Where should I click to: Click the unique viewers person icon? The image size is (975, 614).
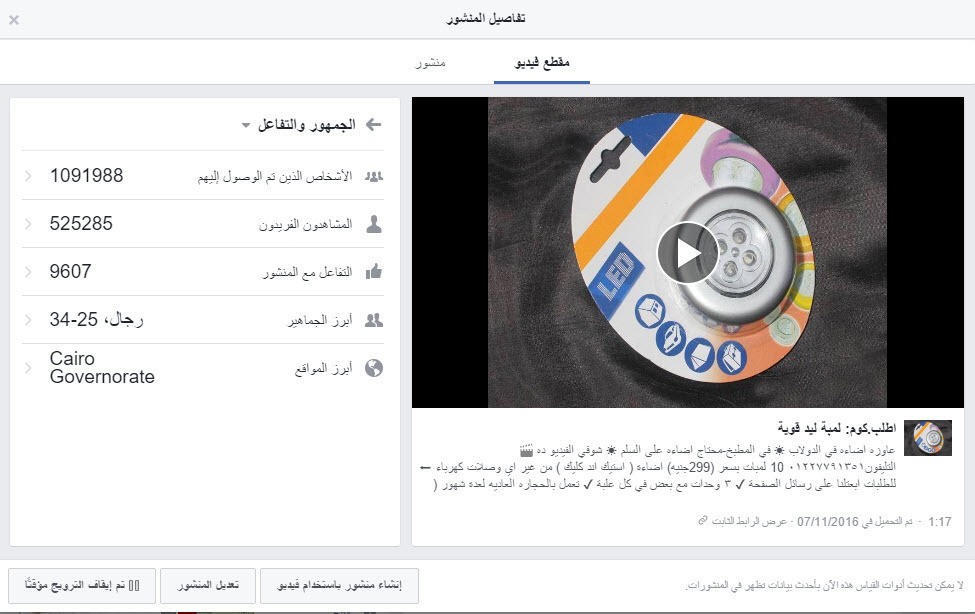(374, 224)
